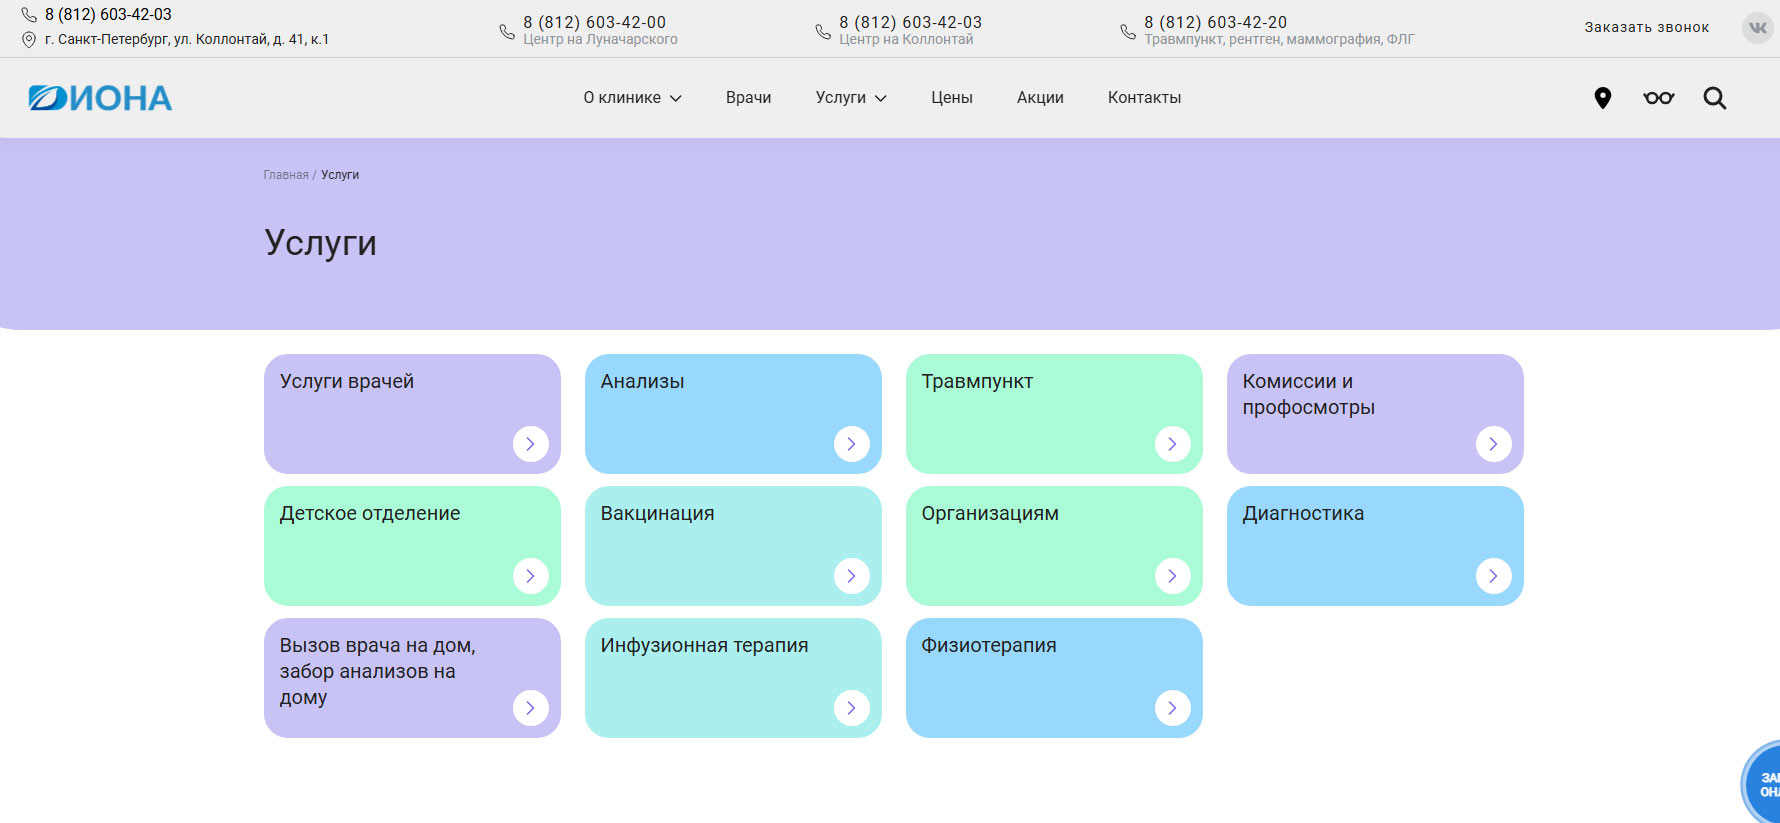Open the Анализы card title
Screen dimensions: 1780x823
(643, 381)
